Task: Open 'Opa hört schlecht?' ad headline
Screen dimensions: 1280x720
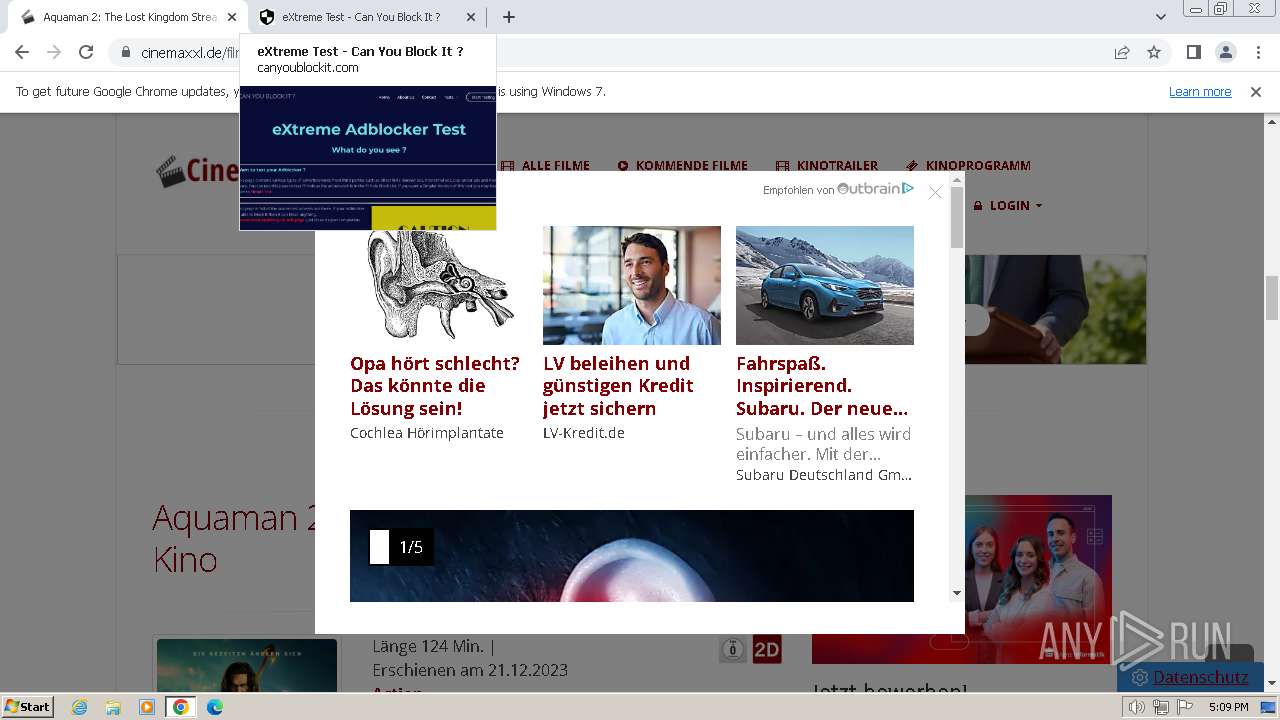Action: pyautogui.click(x=435, y=386)
